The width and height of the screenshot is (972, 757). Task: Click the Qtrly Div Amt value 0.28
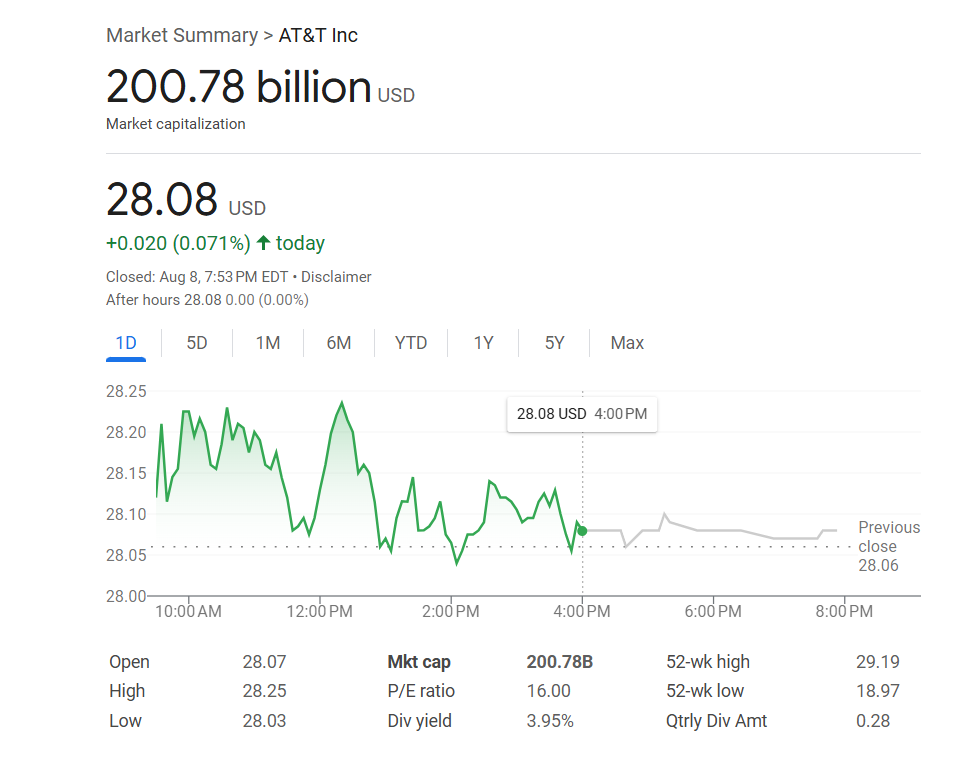click(x=873, y=720)
